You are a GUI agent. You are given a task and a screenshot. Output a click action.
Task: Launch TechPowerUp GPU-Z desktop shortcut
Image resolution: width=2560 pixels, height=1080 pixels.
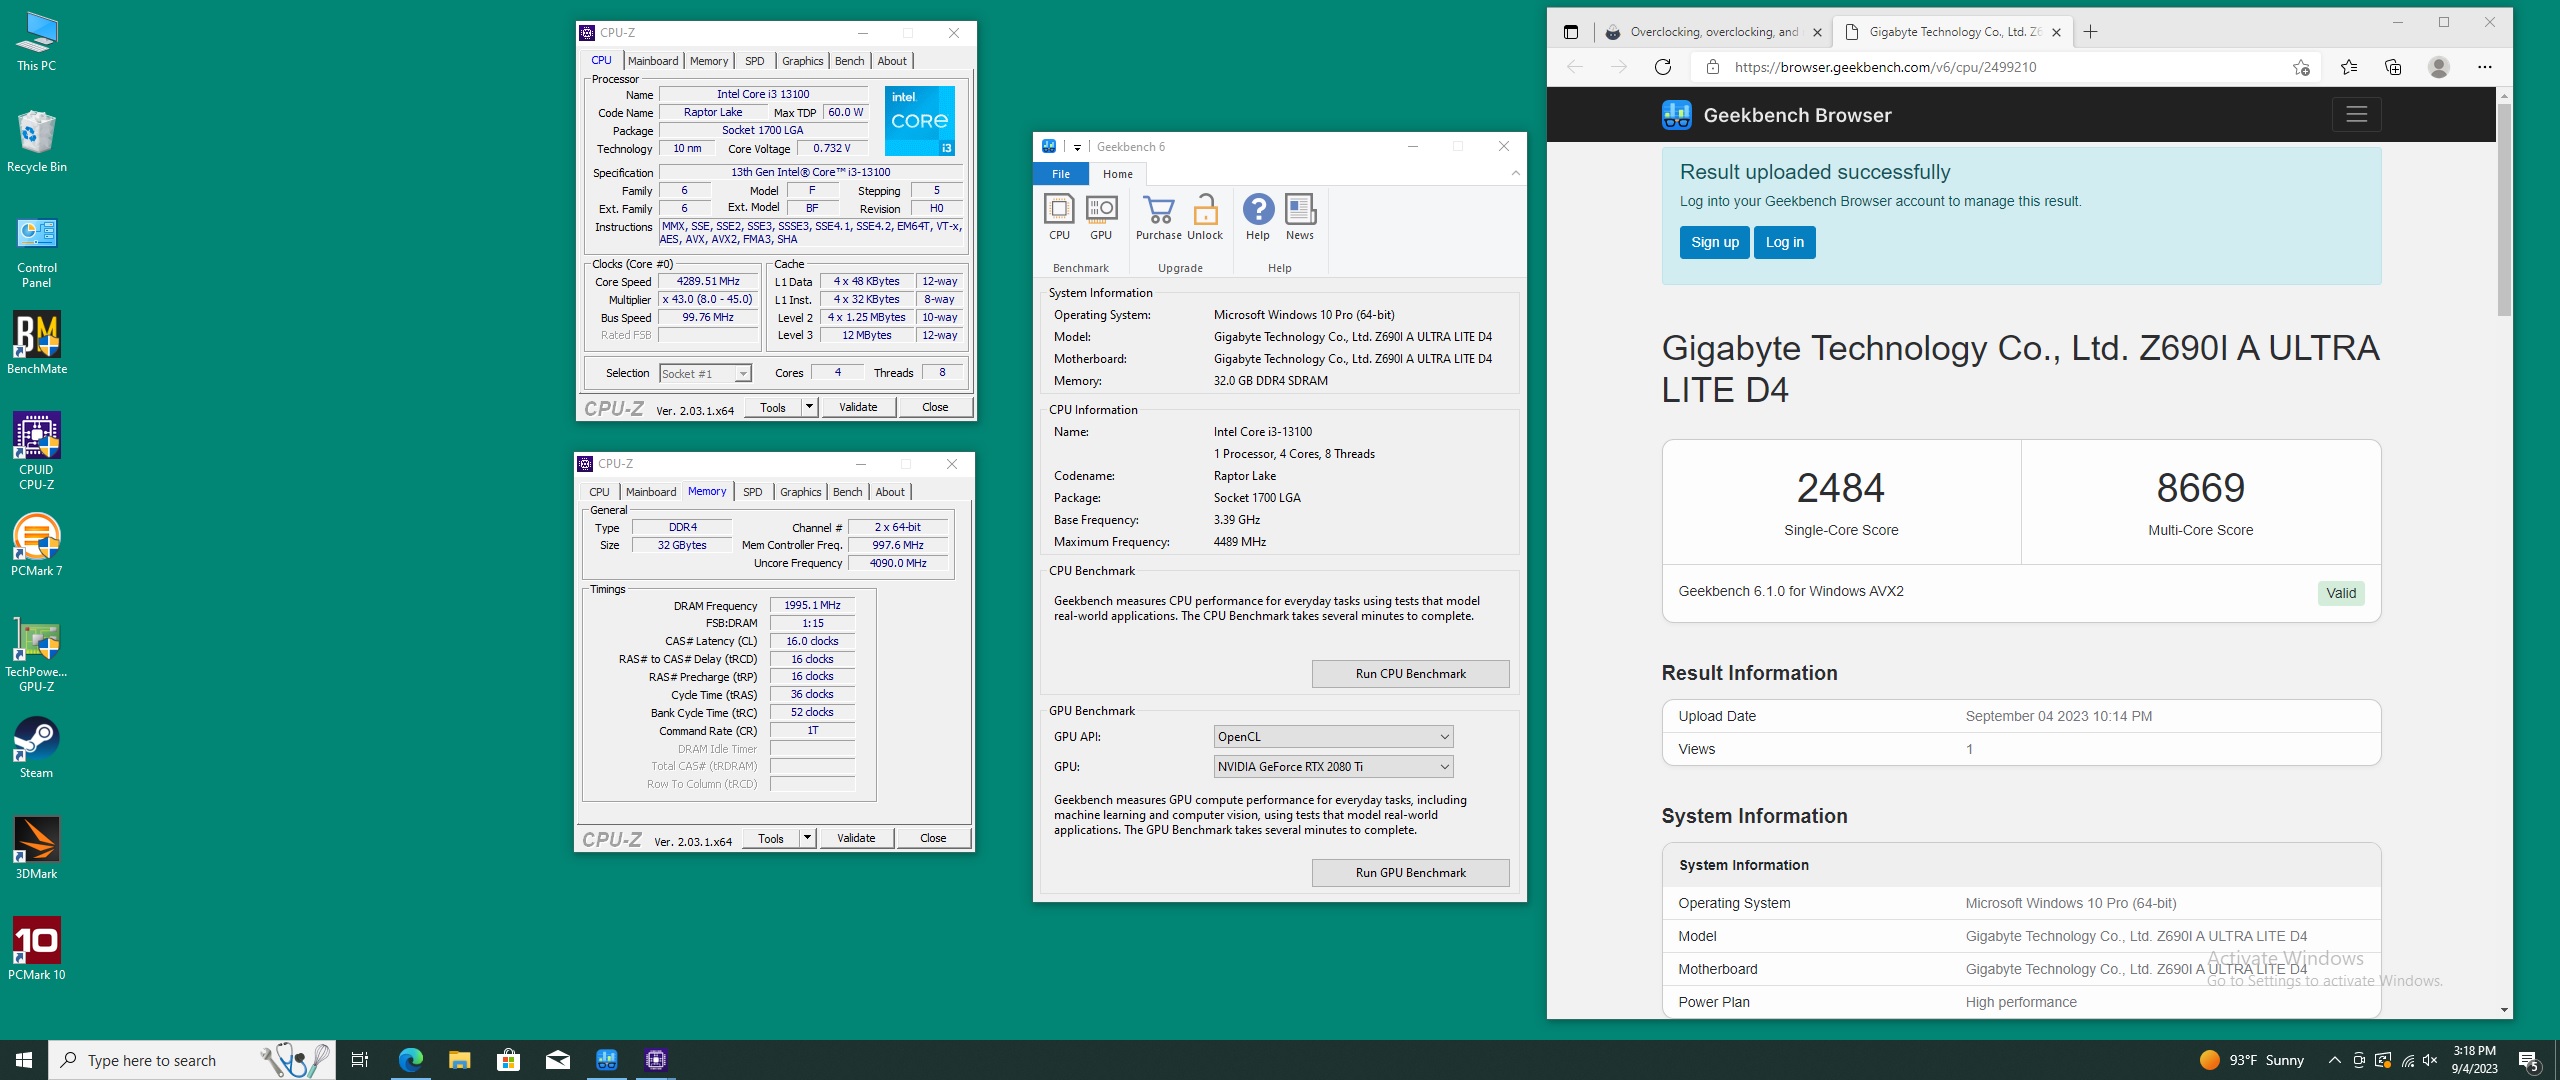37,655
